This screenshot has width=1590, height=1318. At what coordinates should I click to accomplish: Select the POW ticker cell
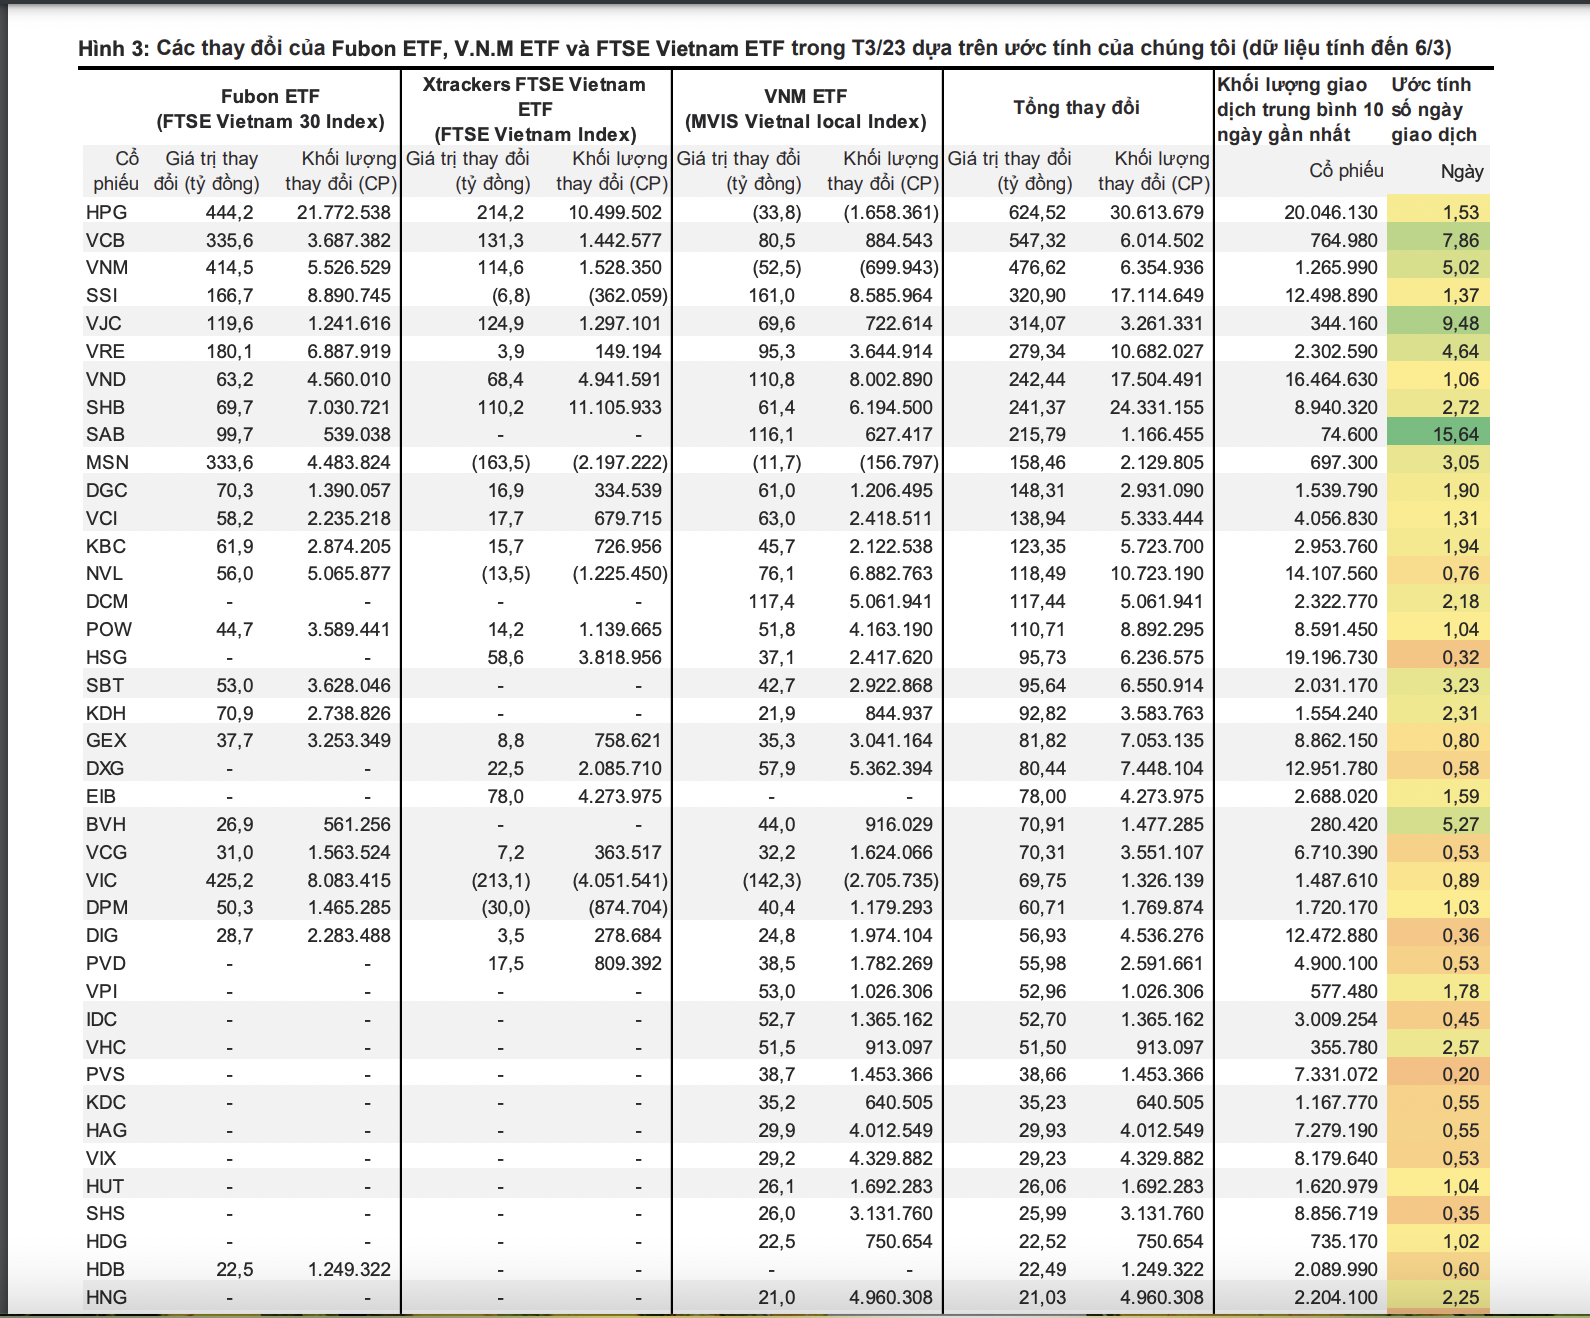click(x=109, y=629)
